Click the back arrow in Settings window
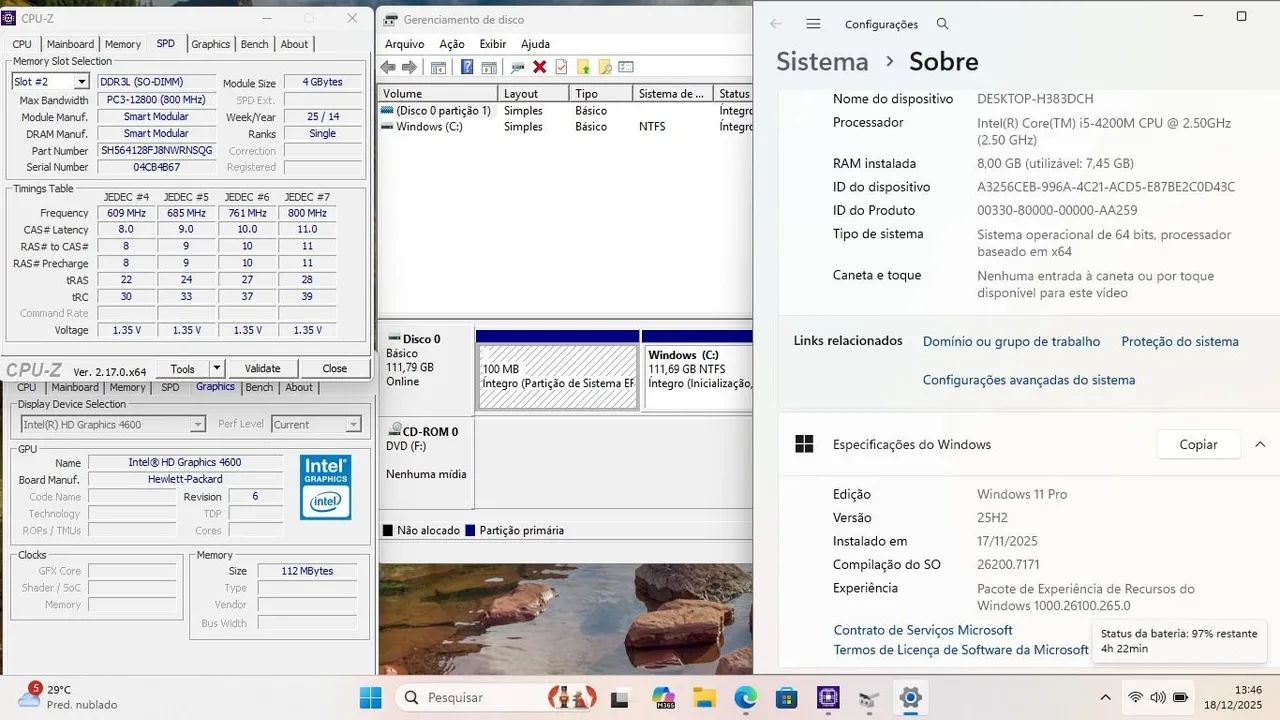This screenshot has width=1280, height=720. [775, 23]
